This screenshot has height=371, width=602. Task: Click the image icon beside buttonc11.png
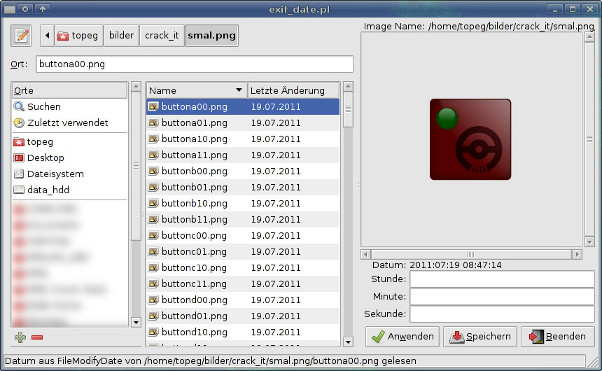[x=154, y=283]
